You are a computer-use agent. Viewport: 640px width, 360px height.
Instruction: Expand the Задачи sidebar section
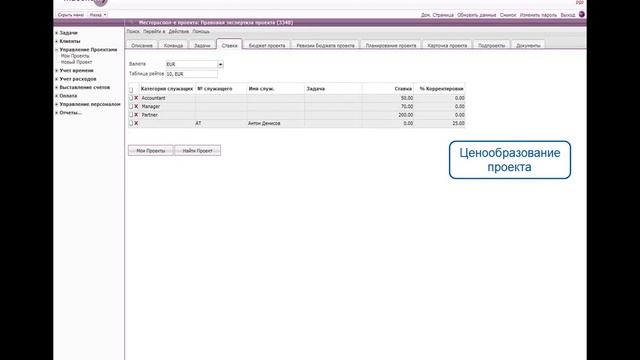[57, 33]
